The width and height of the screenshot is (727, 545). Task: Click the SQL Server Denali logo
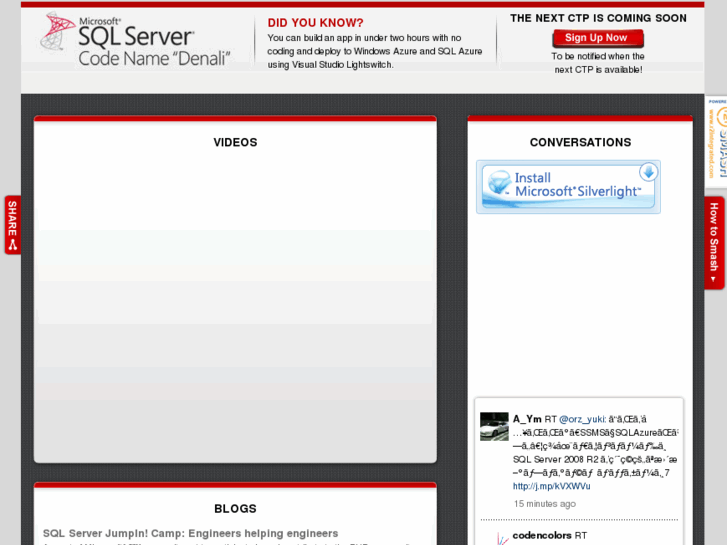pyautogui.click(x=135, y=40)
